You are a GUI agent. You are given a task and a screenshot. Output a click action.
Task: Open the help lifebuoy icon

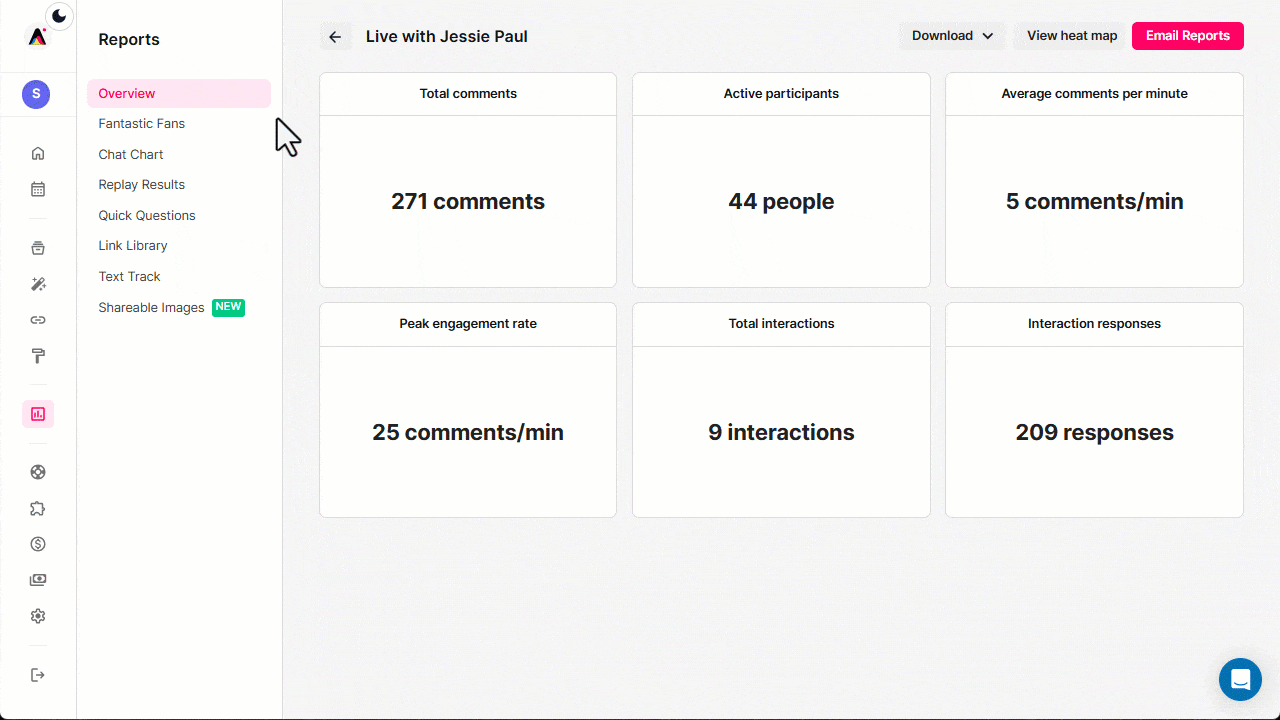38,472
